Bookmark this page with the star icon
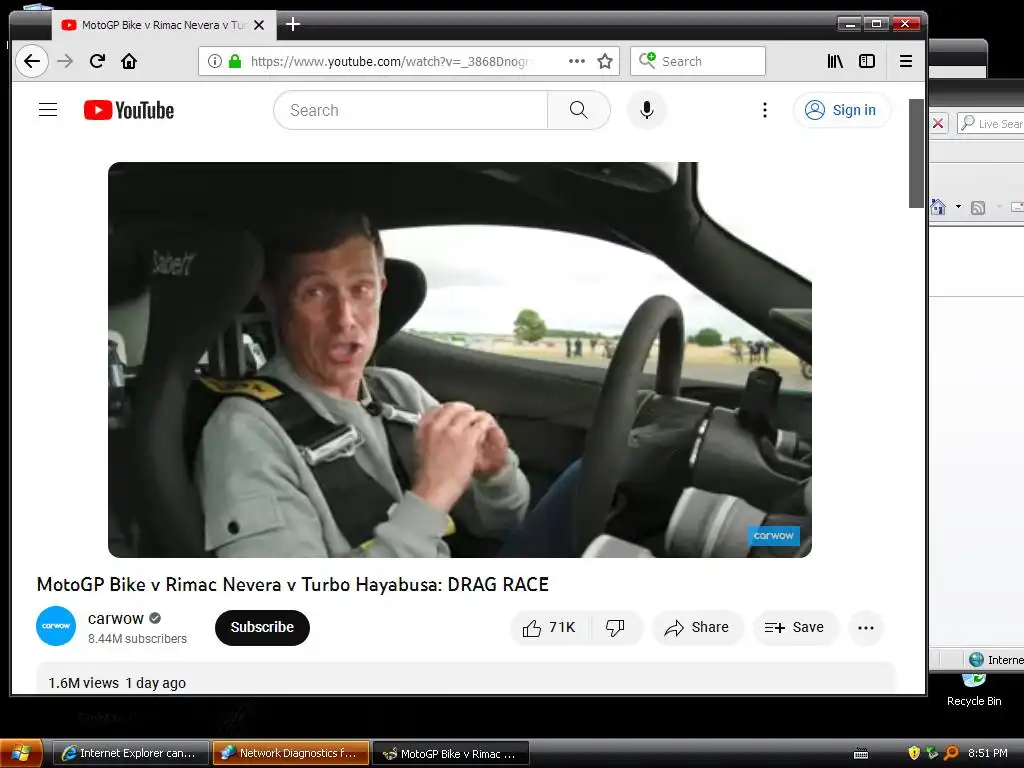This screenshot has width=1024, height=768. (605, 61)
